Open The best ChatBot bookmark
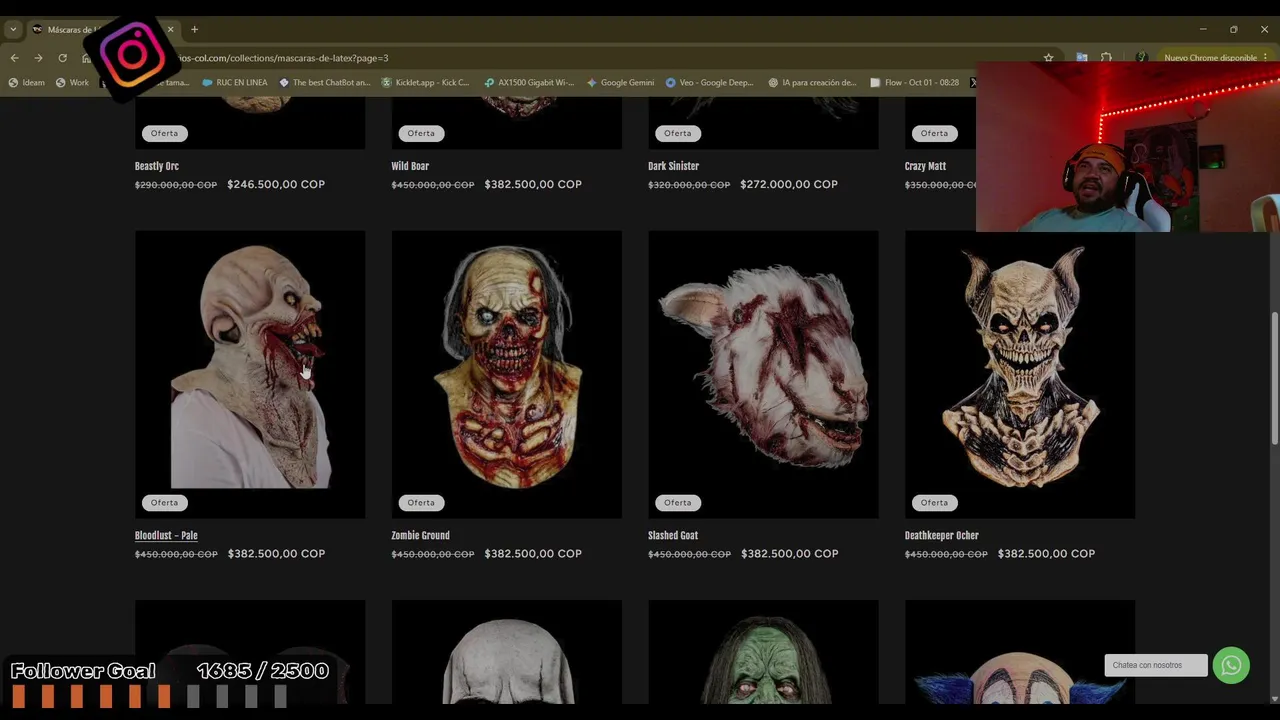Viewport: 1280px width, 720px height. coord(324,83)
